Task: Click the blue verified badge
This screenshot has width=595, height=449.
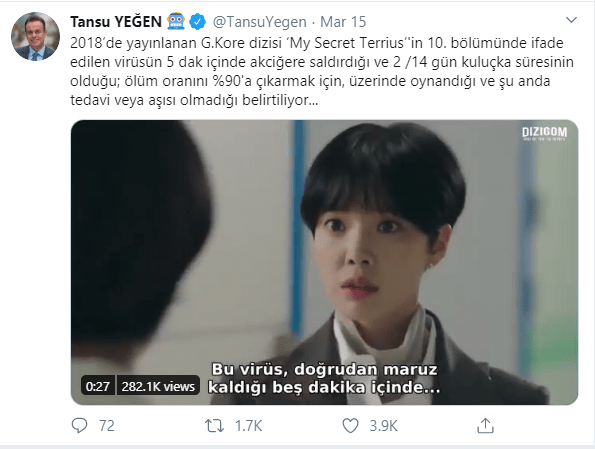Action: click(x=198, y=22)
